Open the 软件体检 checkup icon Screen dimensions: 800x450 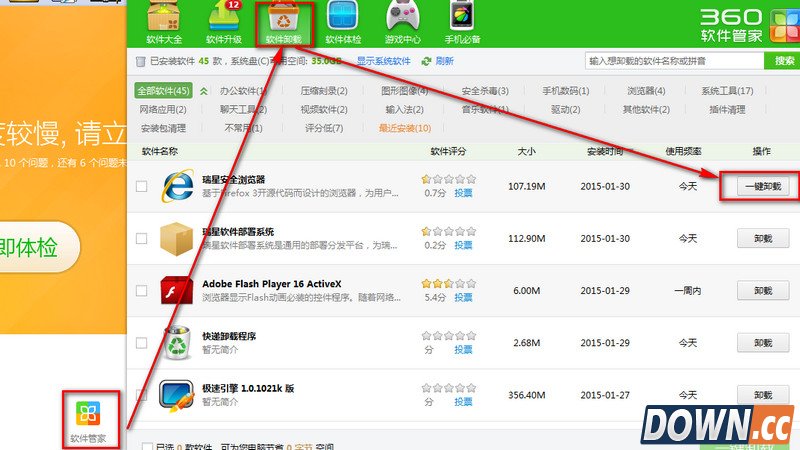coord(343,23)
